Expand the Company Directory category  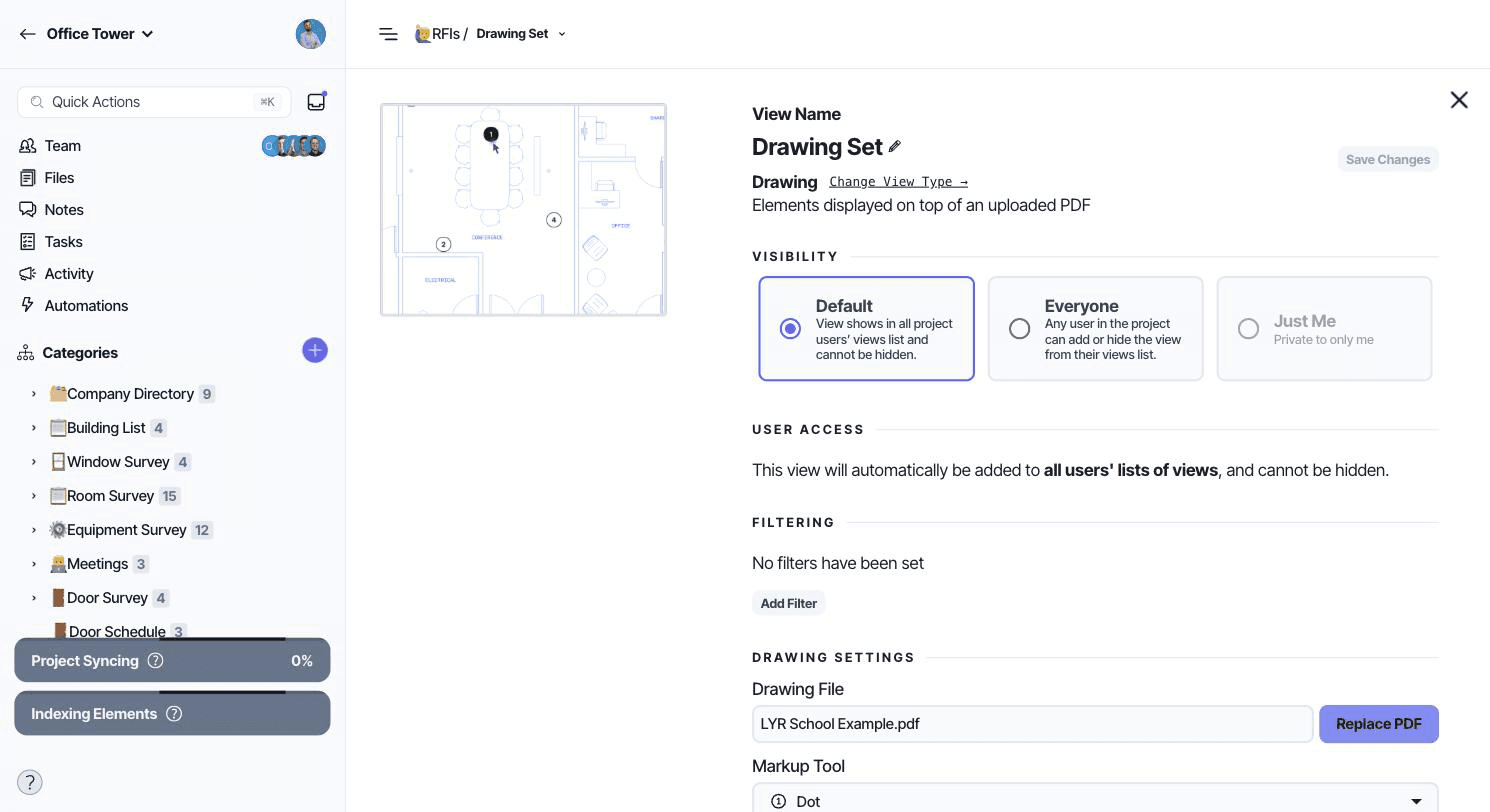click(34, 394)
